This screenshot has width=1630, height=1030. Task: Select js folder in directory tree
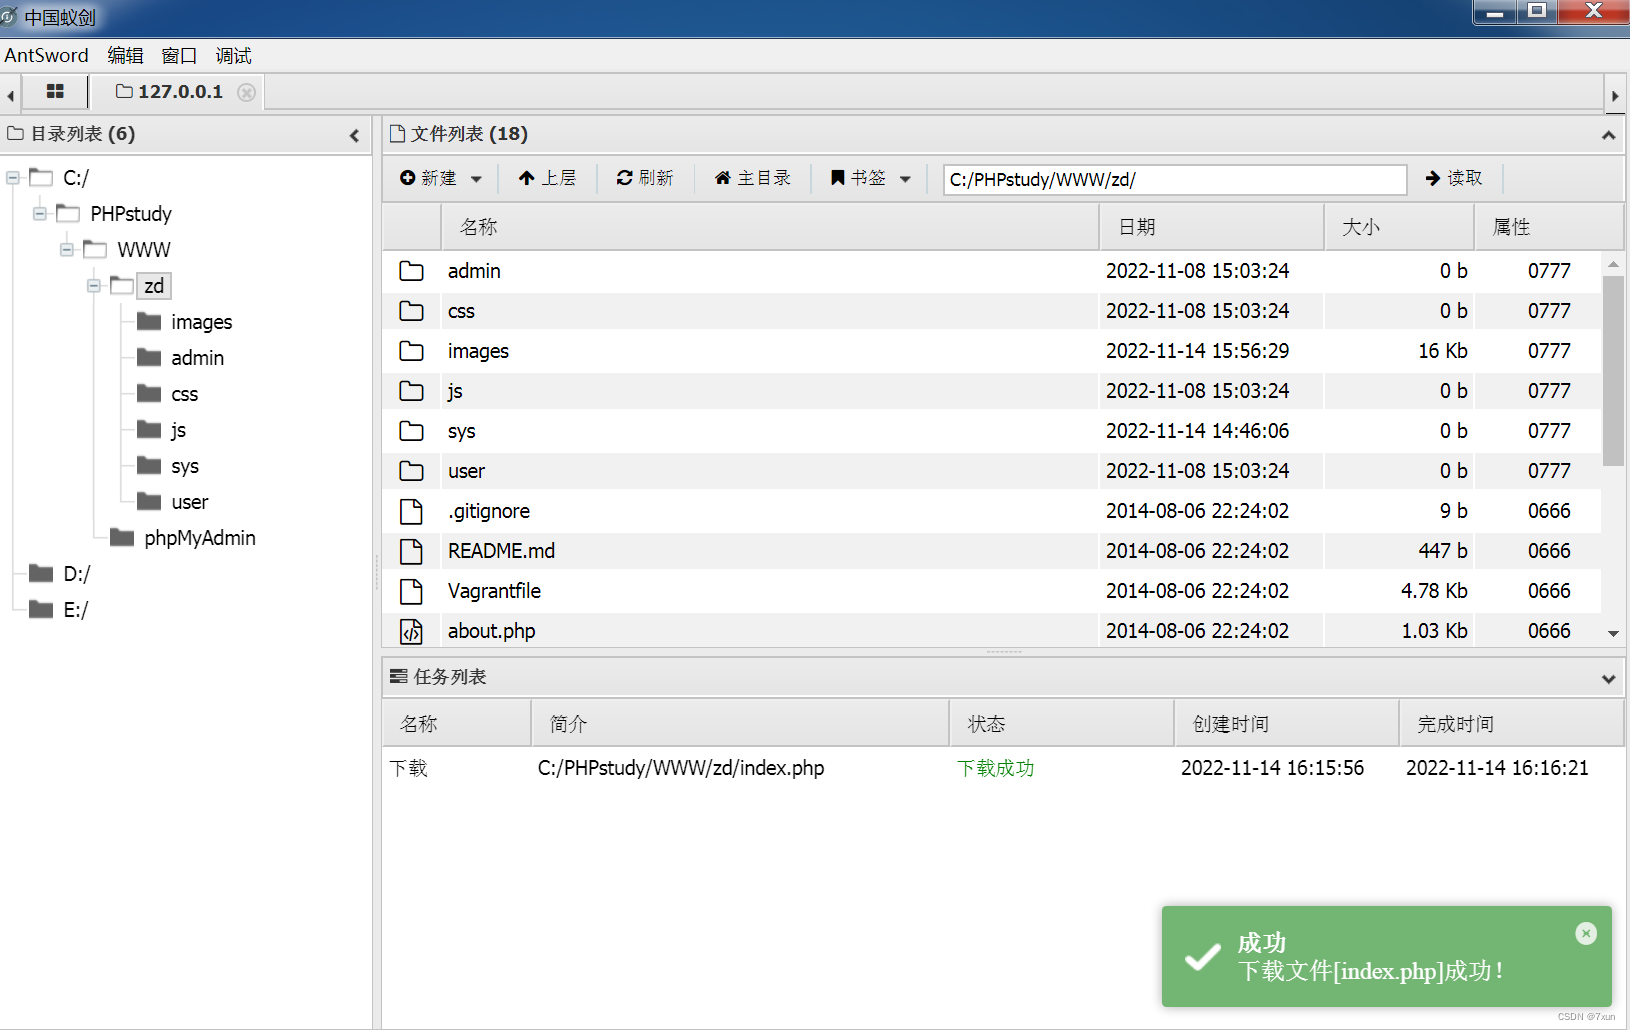[178, 430]
